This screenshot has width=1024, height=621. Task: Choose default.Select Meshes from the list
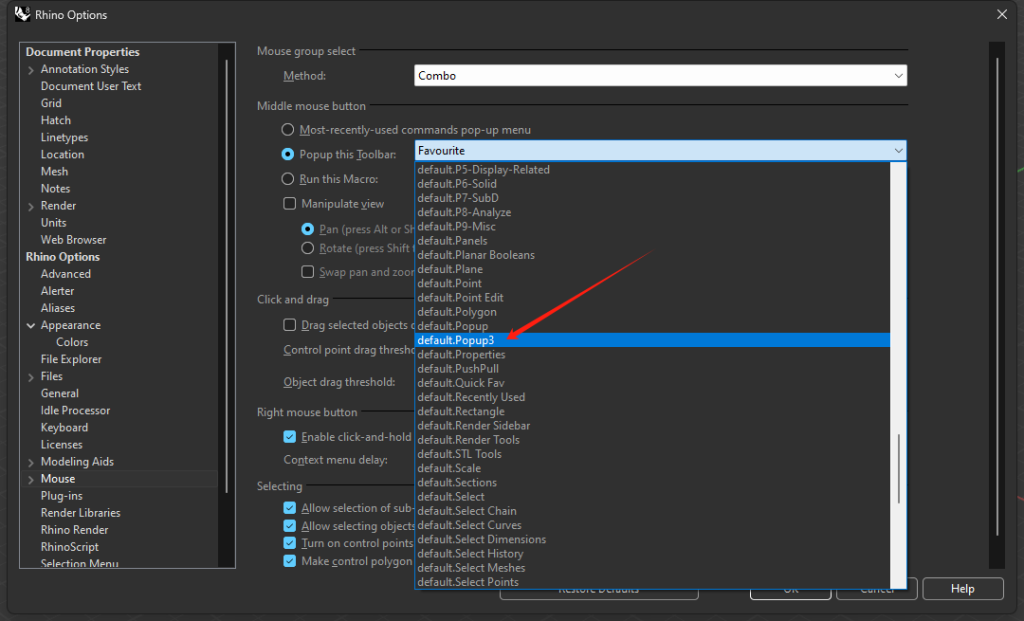652,567
